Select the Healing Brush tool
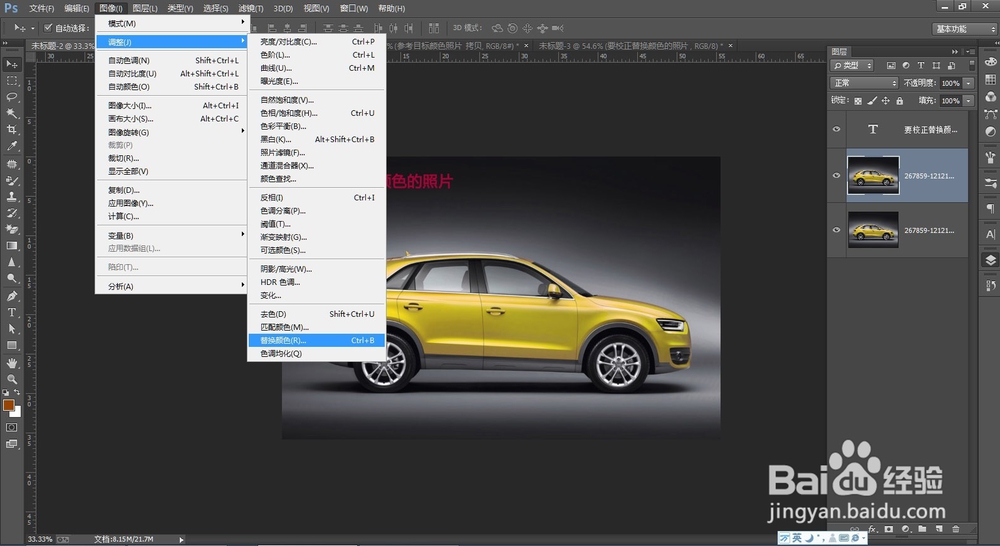 [11, 164]
